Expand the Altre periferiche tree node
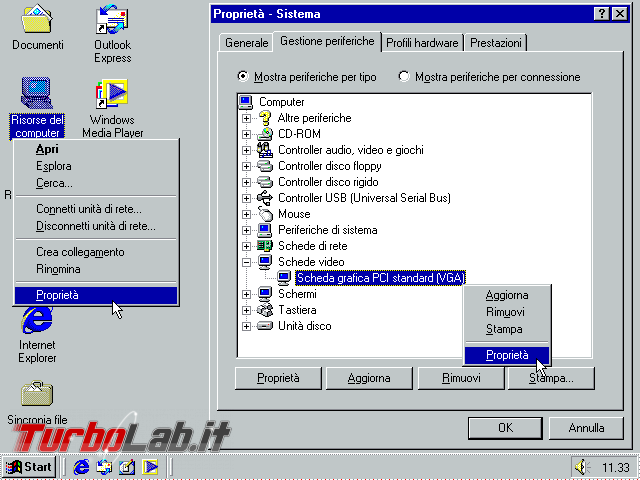 pyautogui.click(x=246, y=118)
